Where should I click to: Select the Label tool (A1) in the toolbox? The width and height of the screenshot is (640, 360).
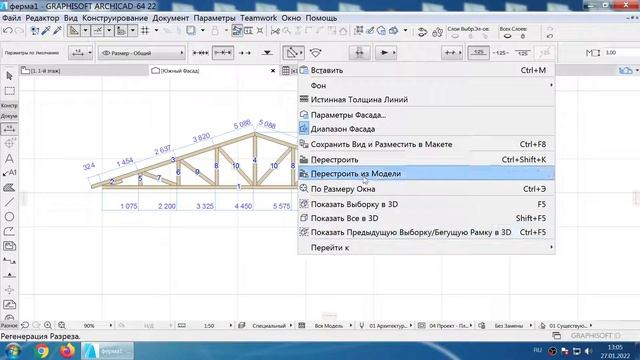[x=9, y=173]
